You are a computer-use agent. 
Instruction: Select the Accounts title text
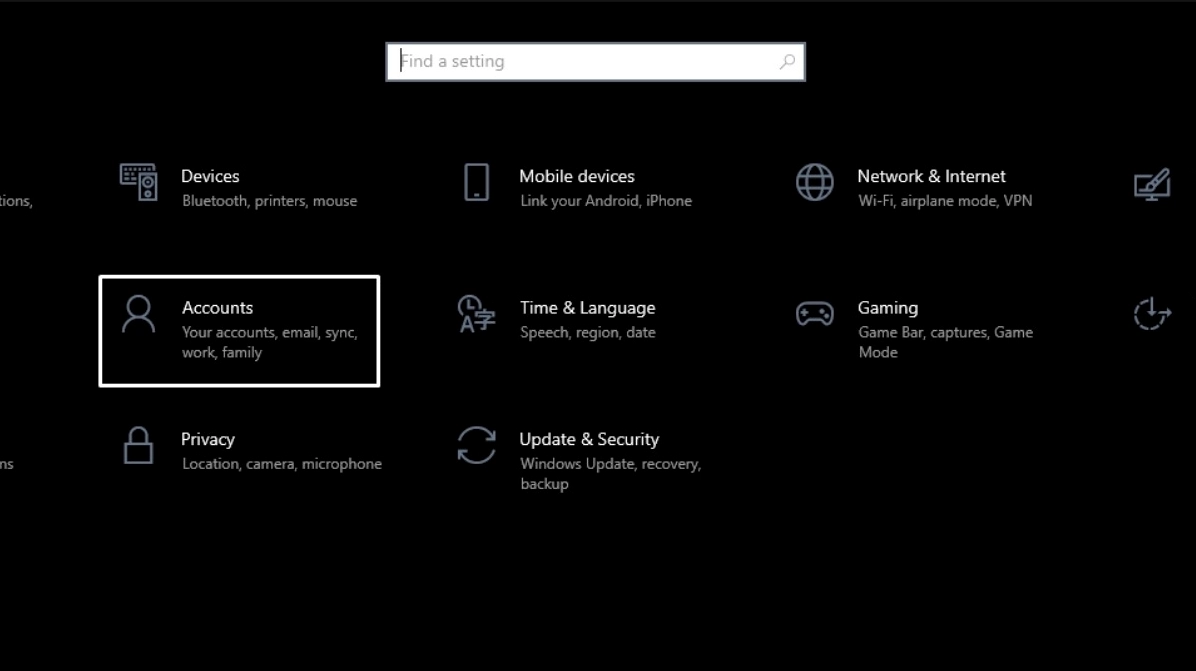pyautogui.click(x=217, y=308)
